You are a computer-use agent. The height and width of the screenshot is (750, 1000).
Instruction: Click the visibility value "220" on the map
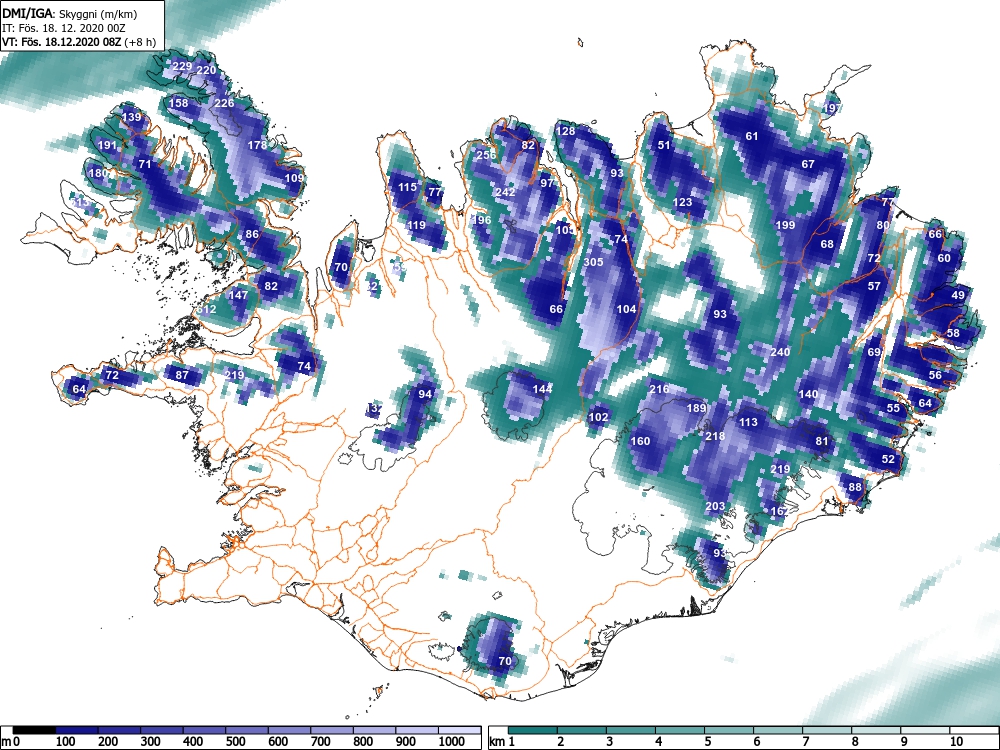click(206, 71)
